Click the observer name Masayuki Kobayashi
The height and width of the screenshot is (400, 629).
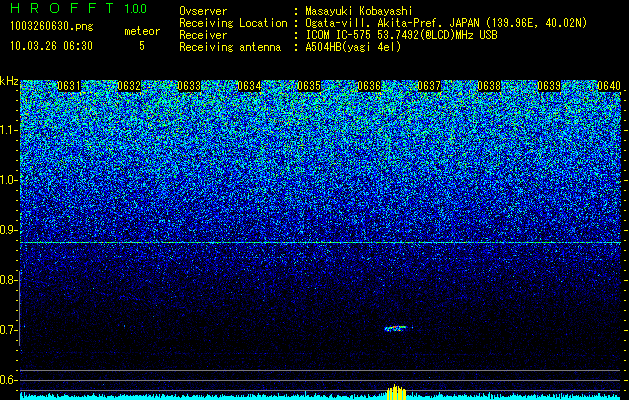(359, 11)
